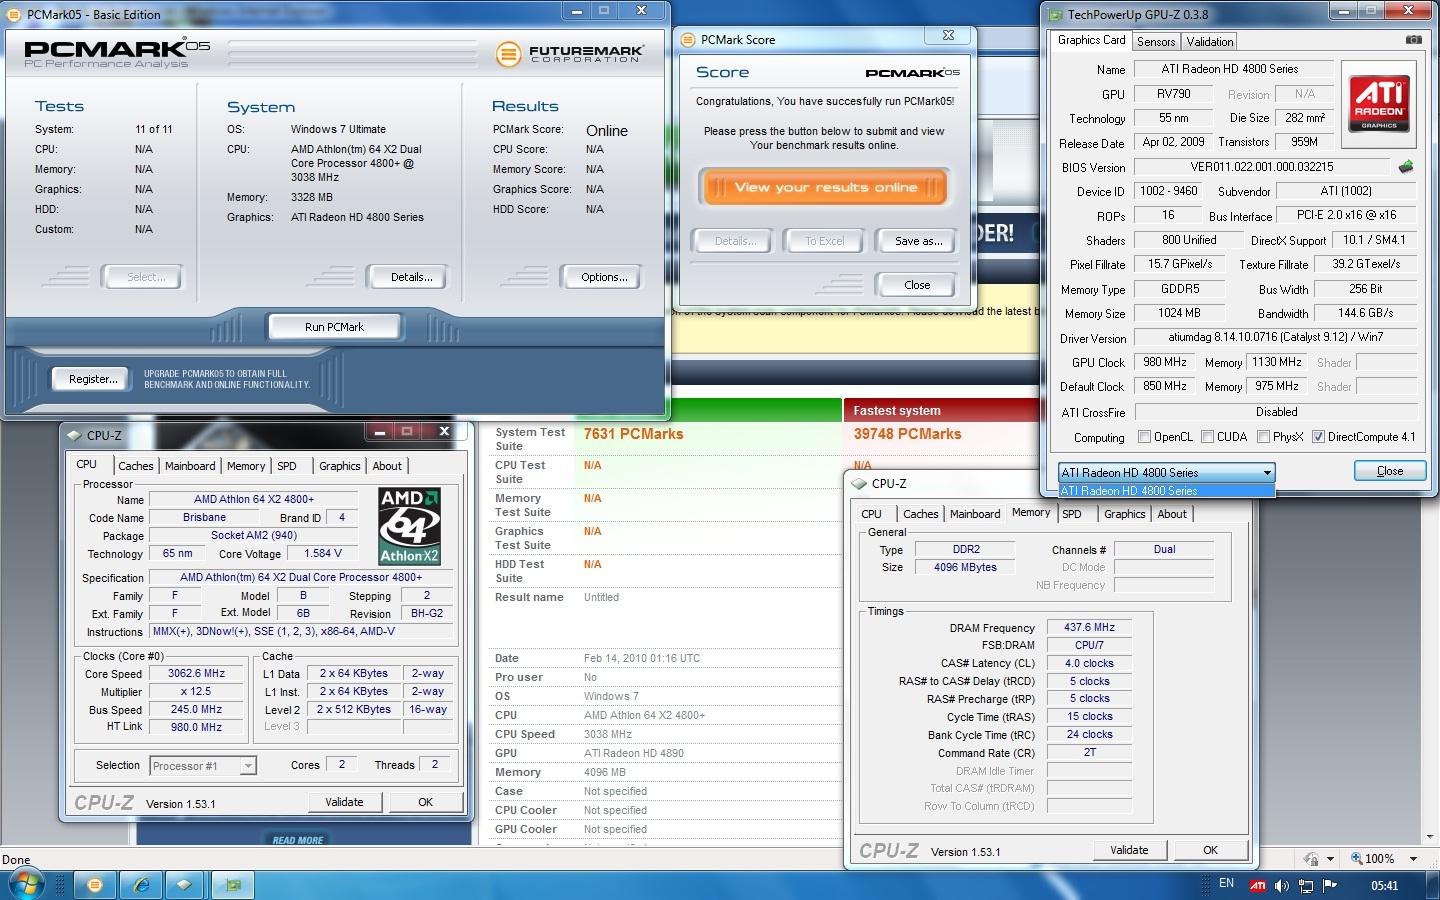Toggle the CUDA checkbox in GPU-Z

point(1208,437)
